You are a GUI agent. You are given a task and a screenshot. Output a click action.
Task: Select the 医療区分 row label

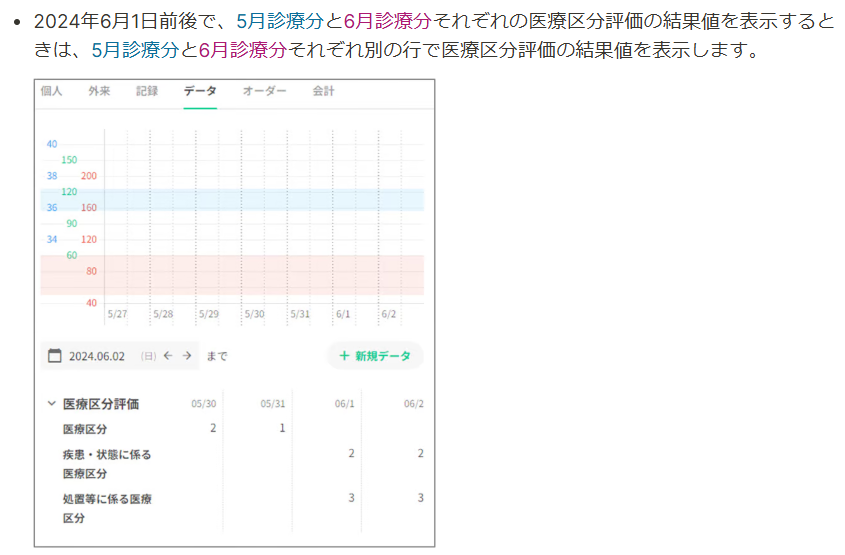tap(85, 429)
